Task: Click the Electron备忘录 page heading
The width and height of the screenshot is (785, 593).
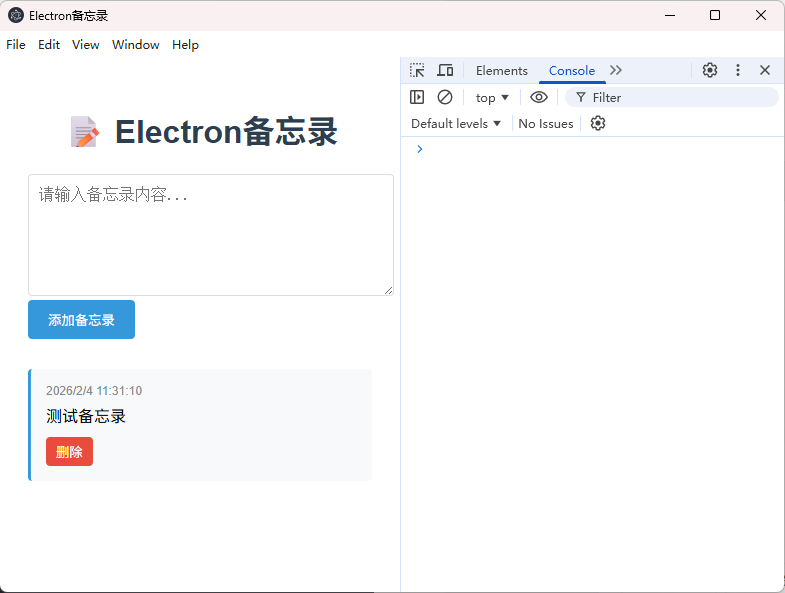Action: click(x=226, y=132)
